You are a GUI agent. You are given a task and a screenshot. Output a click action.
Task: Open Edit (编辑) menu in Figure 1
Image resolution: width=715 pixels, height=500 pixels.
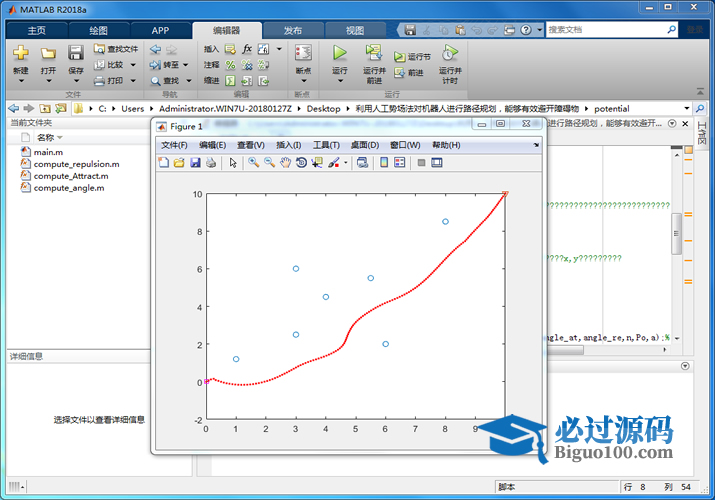[x=212, y=145]
